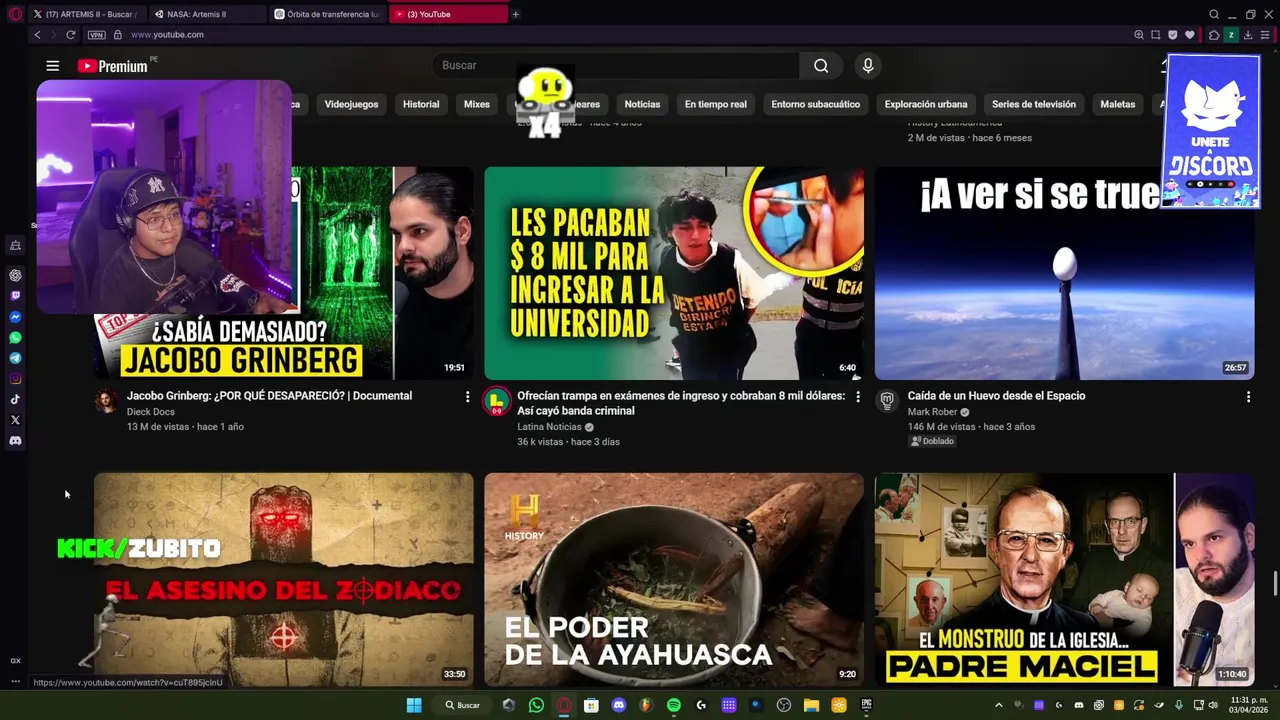The height and width of the screenshot is (720, 1280).
Task: Reload the page with refresh icon
Action: (x=71, y=35)
